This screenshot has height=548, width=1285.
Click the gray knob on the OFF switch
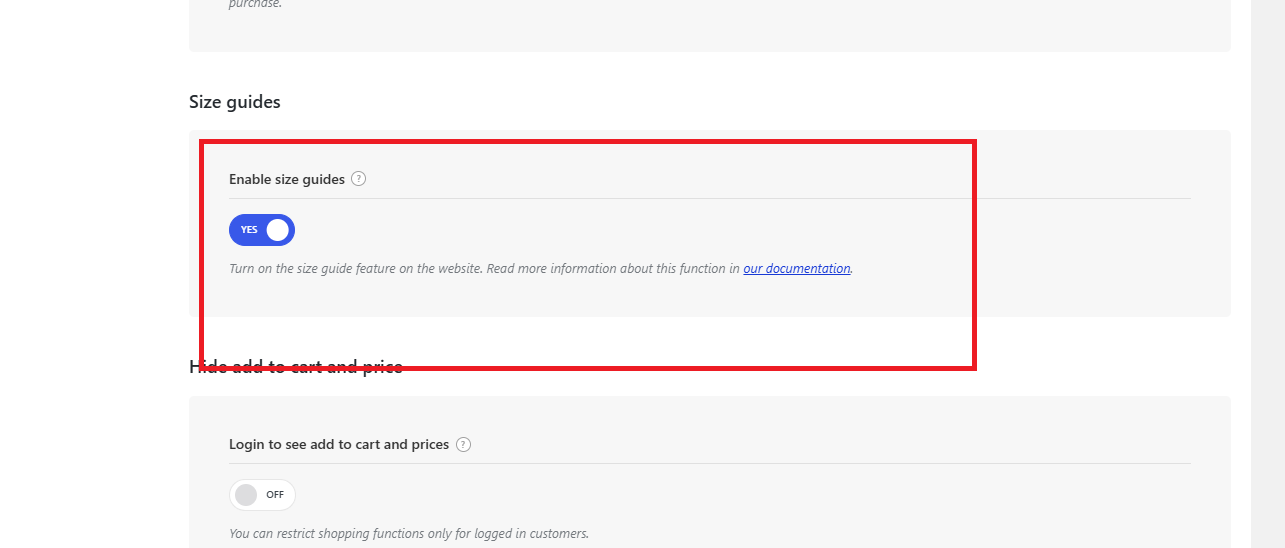[x=246, y=495]
